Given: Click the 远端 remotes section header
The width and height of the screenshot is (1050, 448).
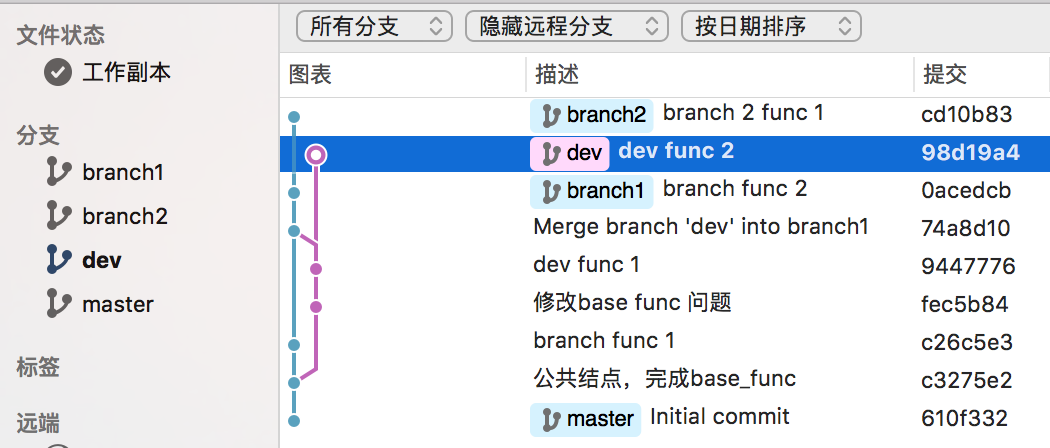Looking at the screenshot, I should (x=38, y=423).
